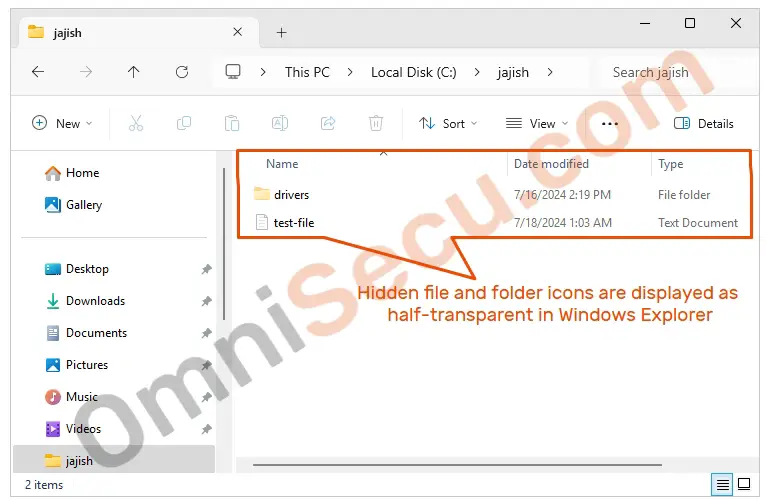Expand chevron after This PC
Screen dimensions: 766x503
(350, 72)
